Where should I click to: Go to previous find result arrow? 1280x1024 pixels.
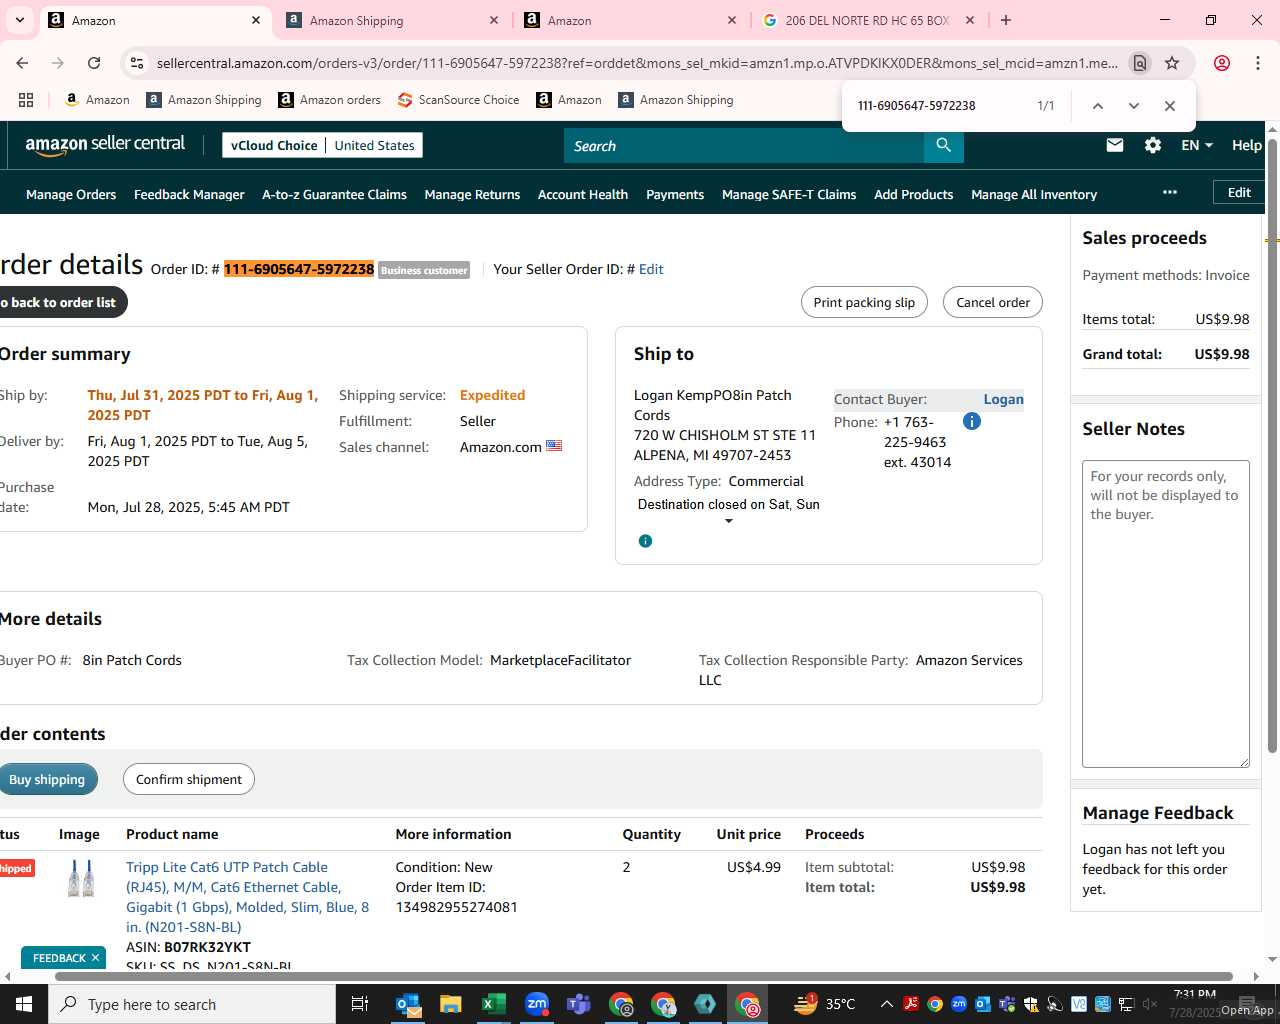pos(1097,105)
